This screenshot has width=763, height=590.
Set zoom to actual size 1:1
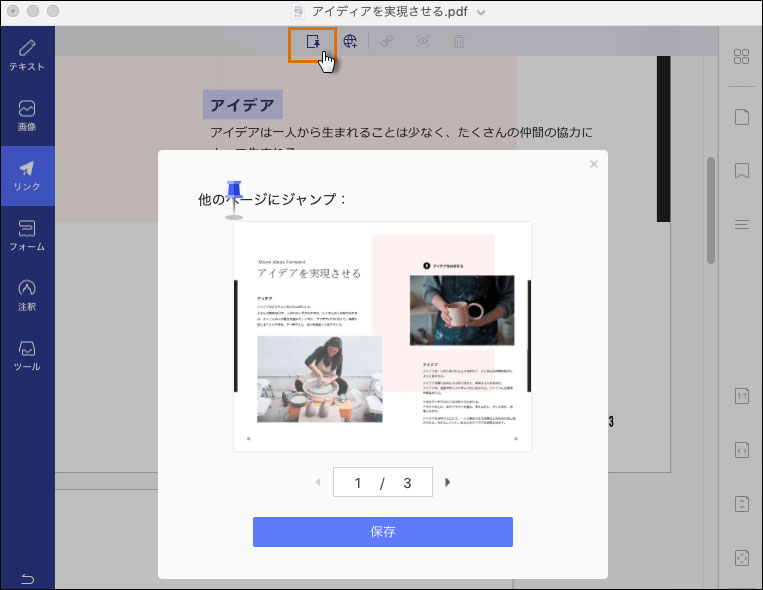tap(742, 396)
